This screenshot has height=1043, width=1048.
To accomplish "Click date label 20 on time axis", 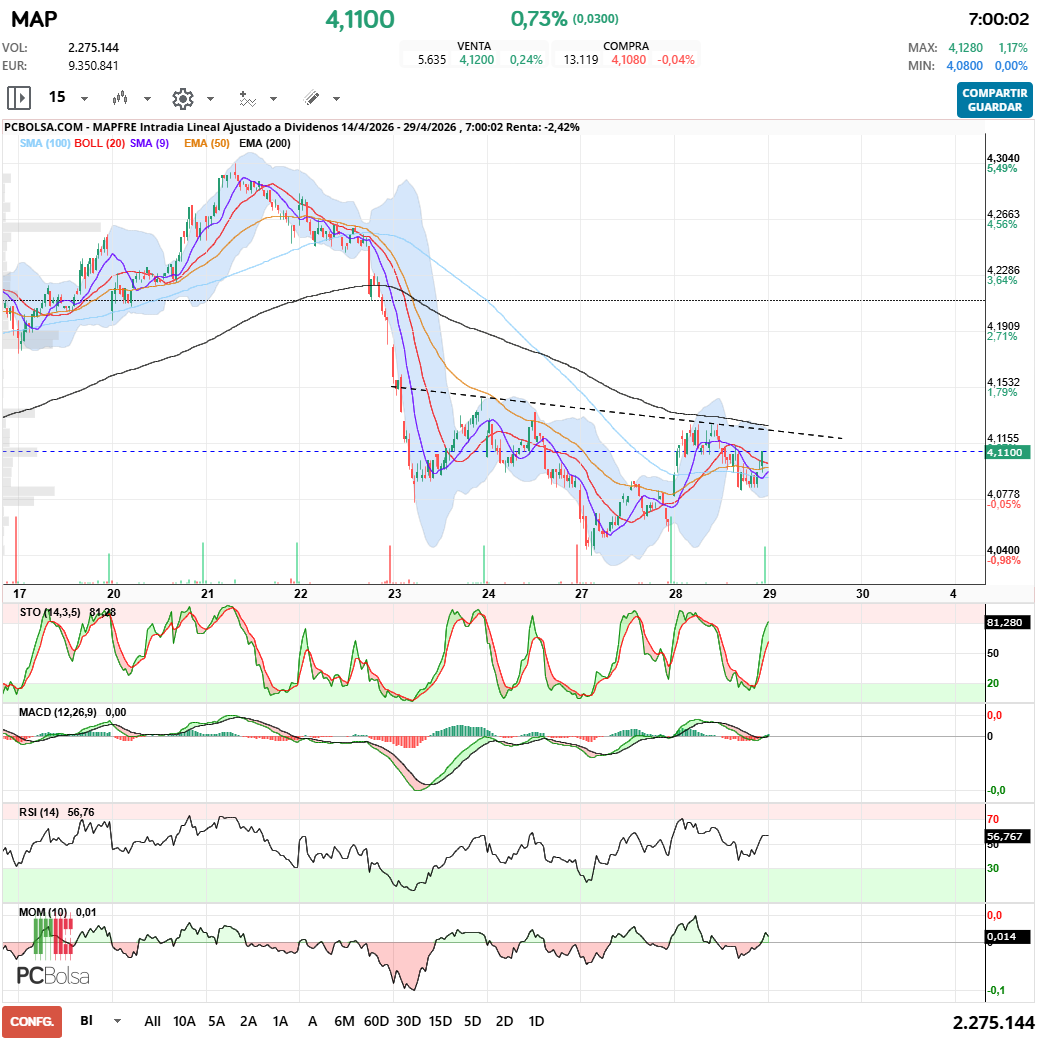I will click(114, 593).
